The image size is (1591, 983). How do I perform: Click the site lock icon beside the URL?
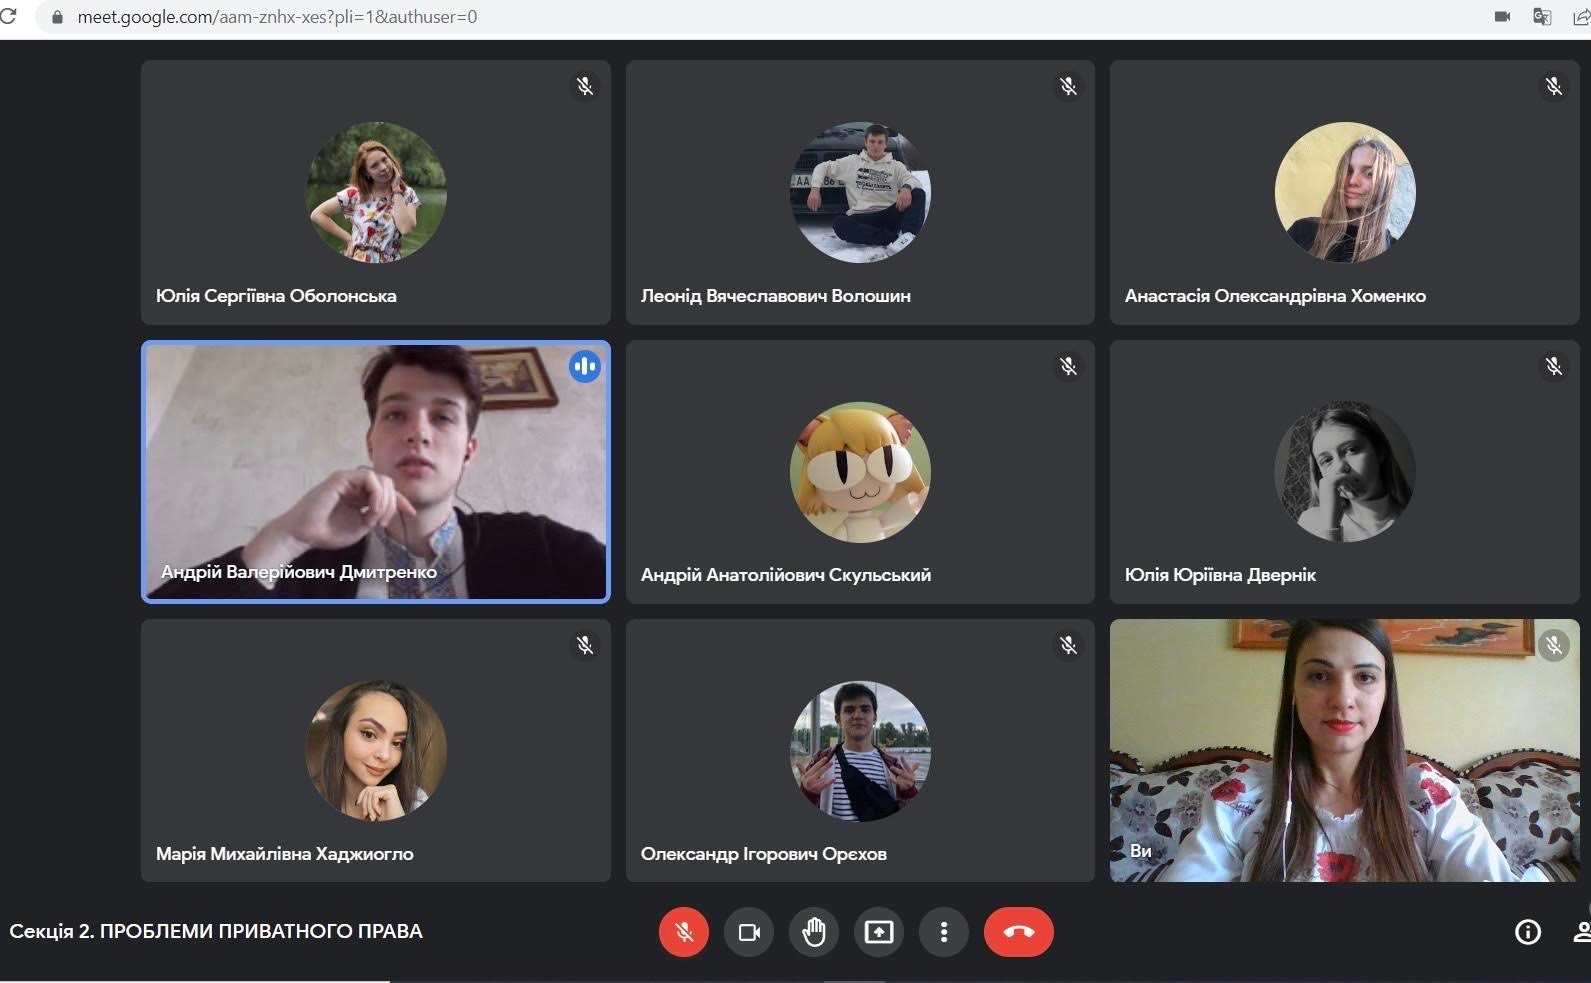click(57, 17)
